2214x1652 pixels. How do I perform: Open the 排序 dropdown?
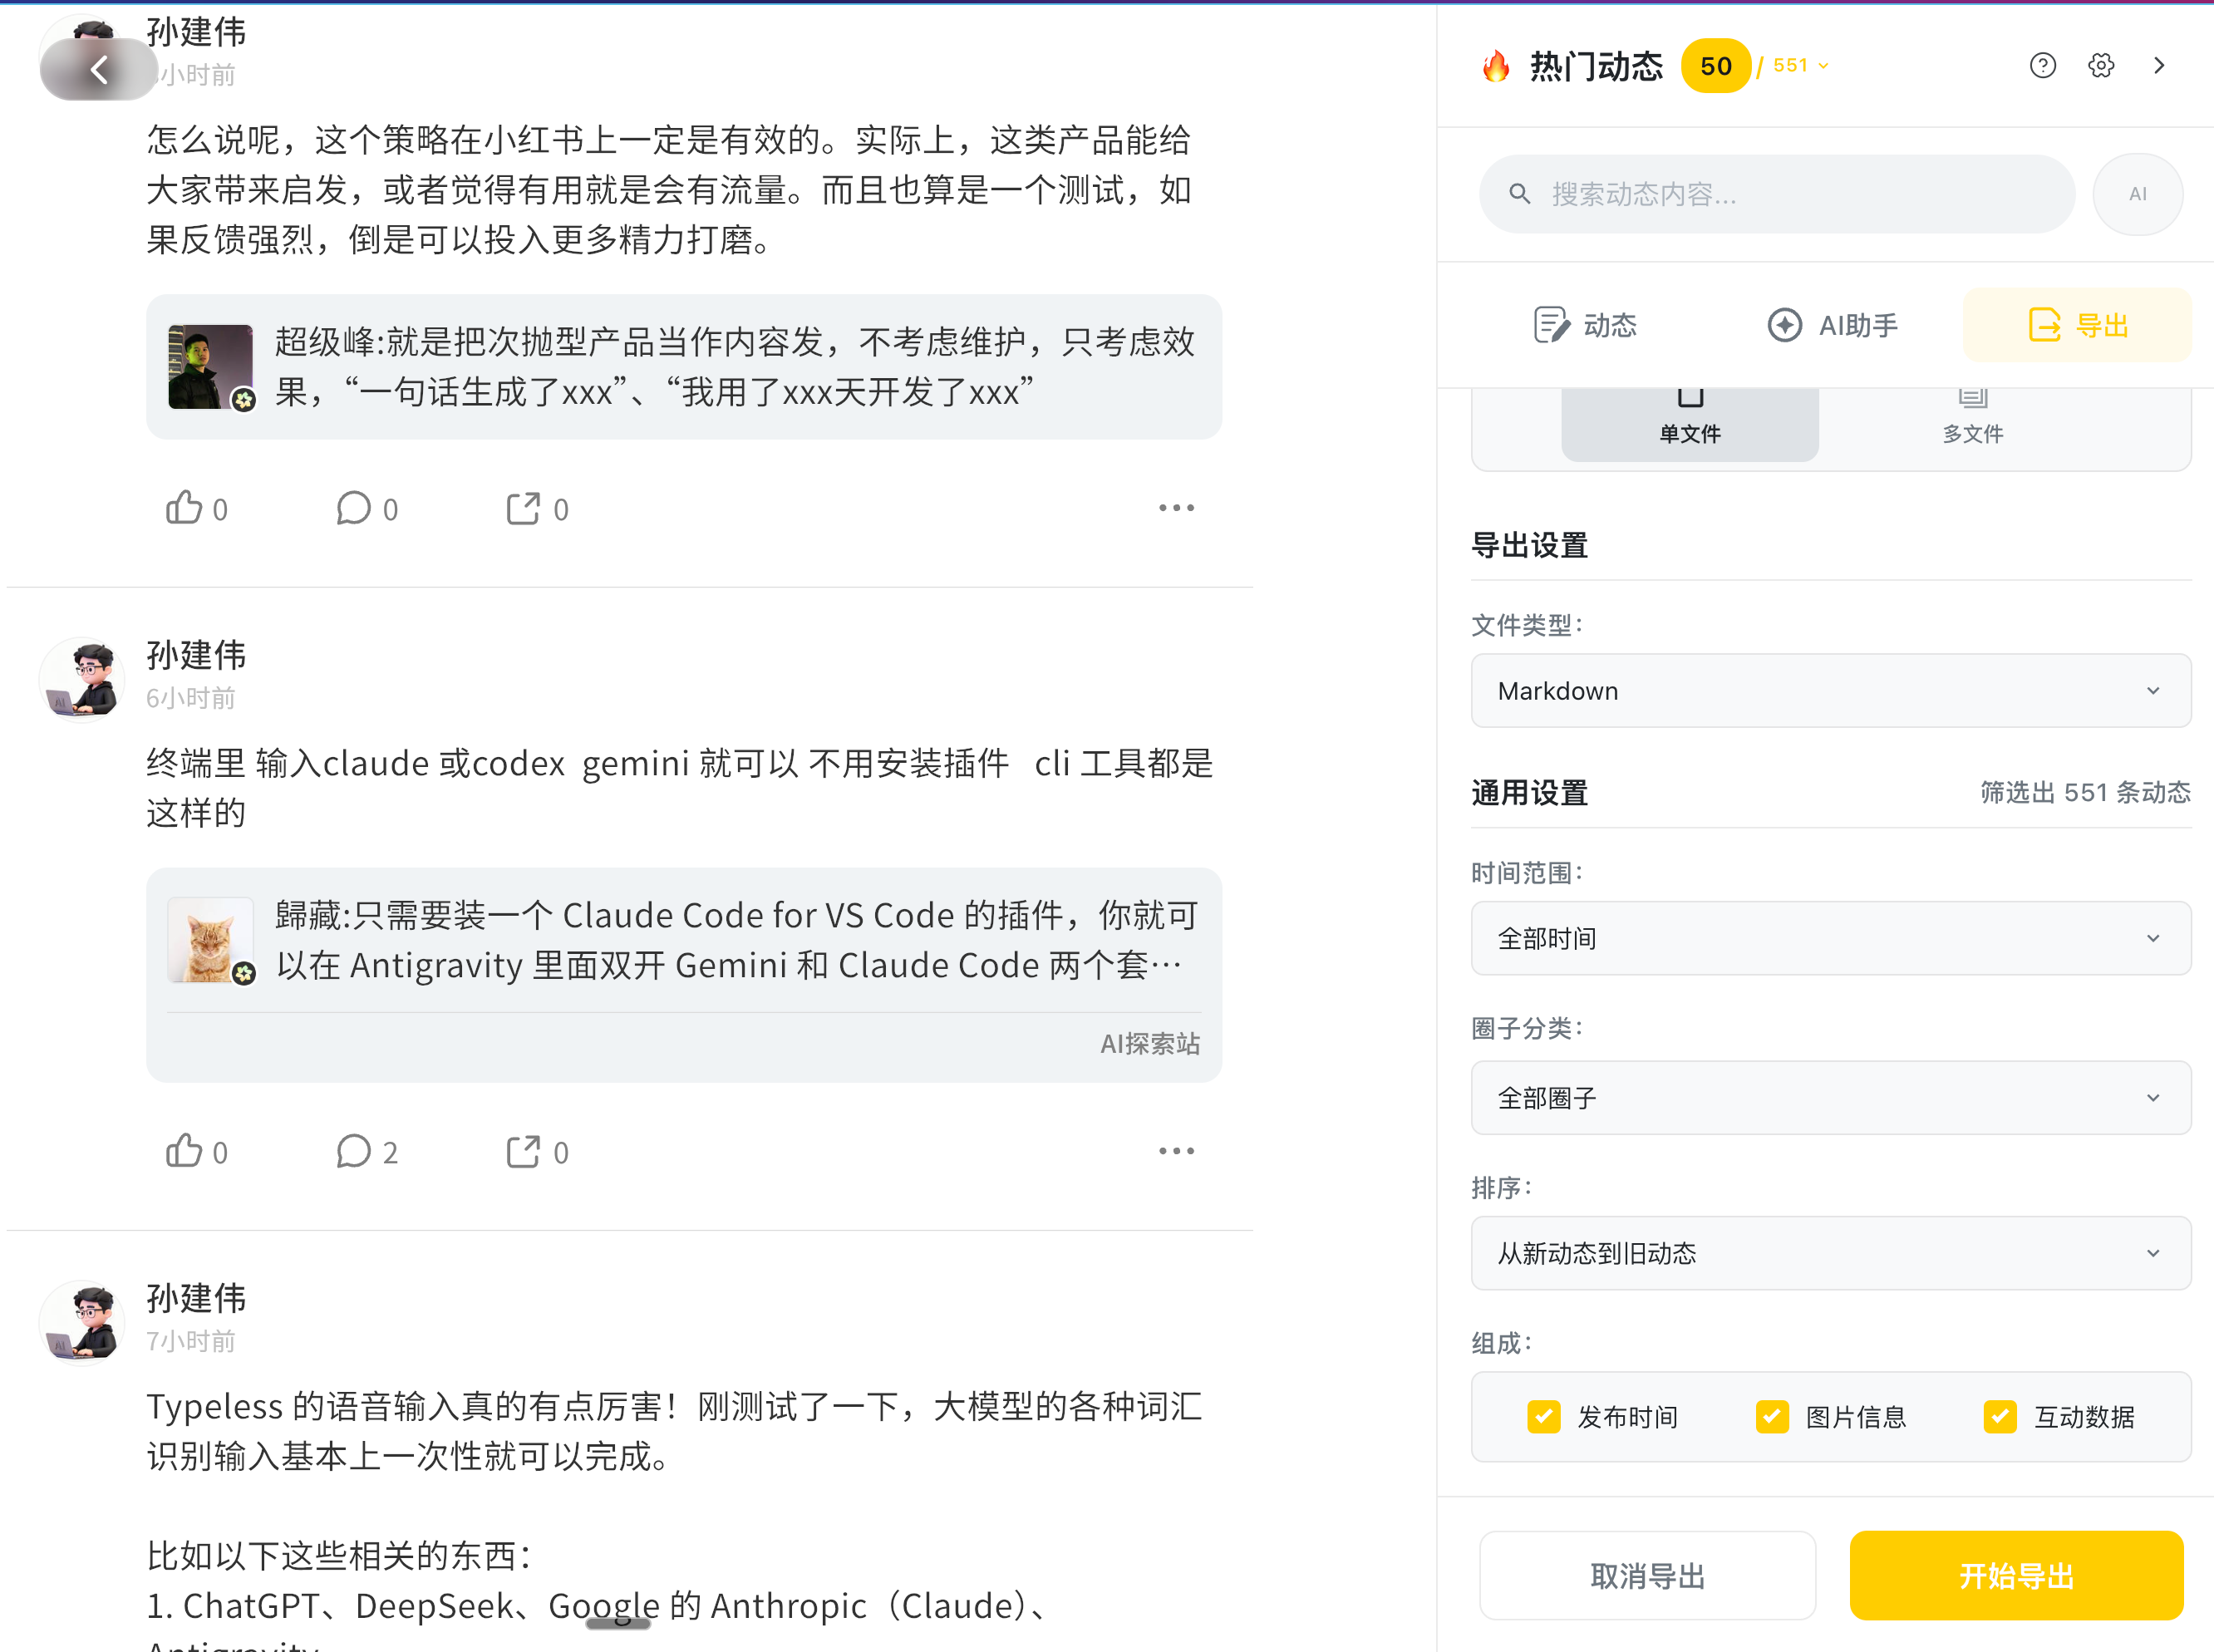1830,1253
